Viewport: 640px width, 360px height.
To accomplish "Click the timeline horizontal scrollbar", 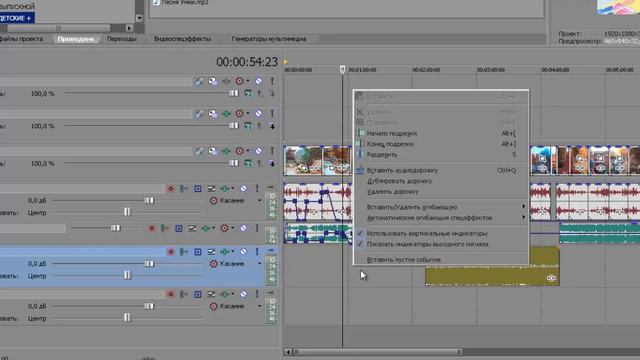I will [x=378, y=351].
